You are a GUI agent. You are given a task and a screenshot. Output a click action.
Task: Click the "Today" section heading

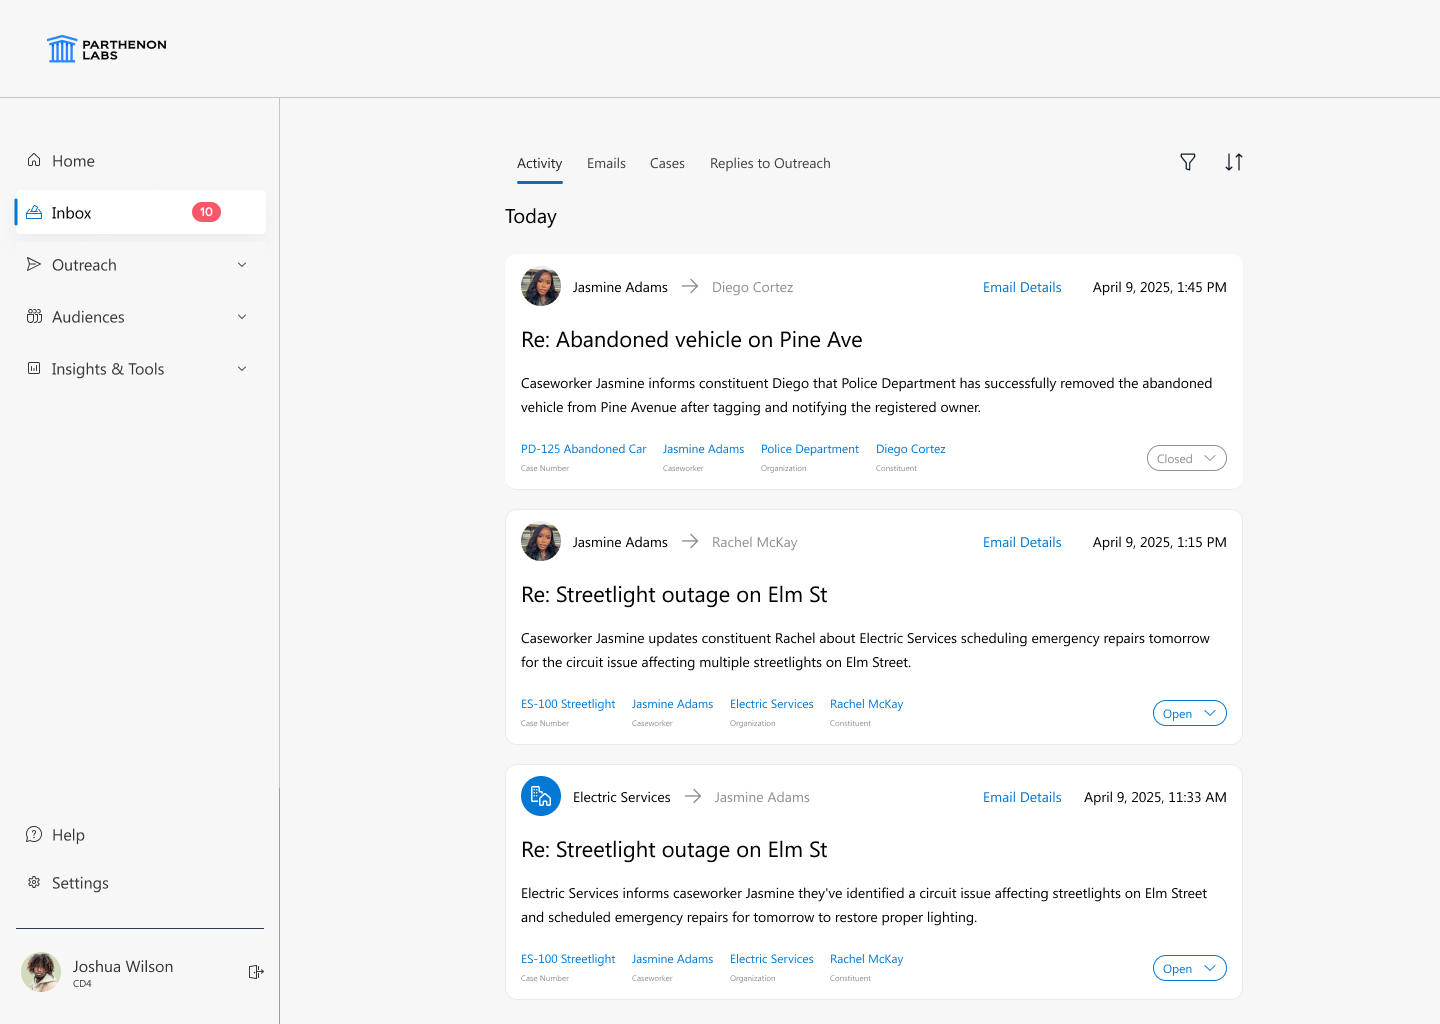(531, 217)
